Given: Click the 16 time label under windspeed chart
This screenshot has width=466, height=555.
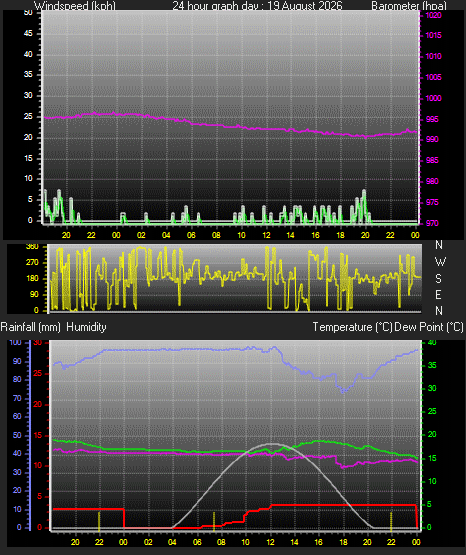Looking at the screenshot, I should pos(315,235).
